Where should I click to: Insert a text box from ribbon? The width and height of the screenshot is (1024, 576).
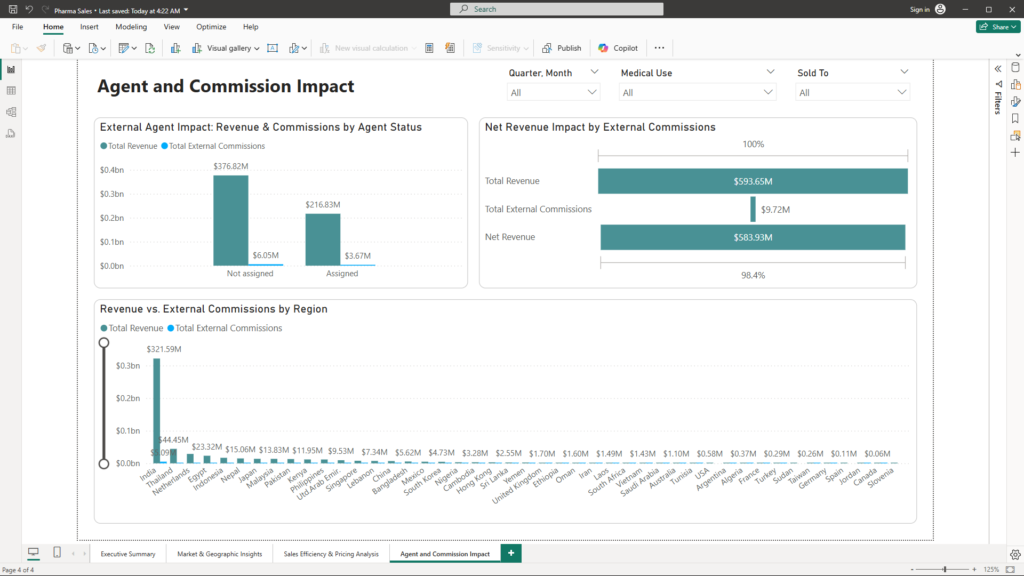(272, 48)
